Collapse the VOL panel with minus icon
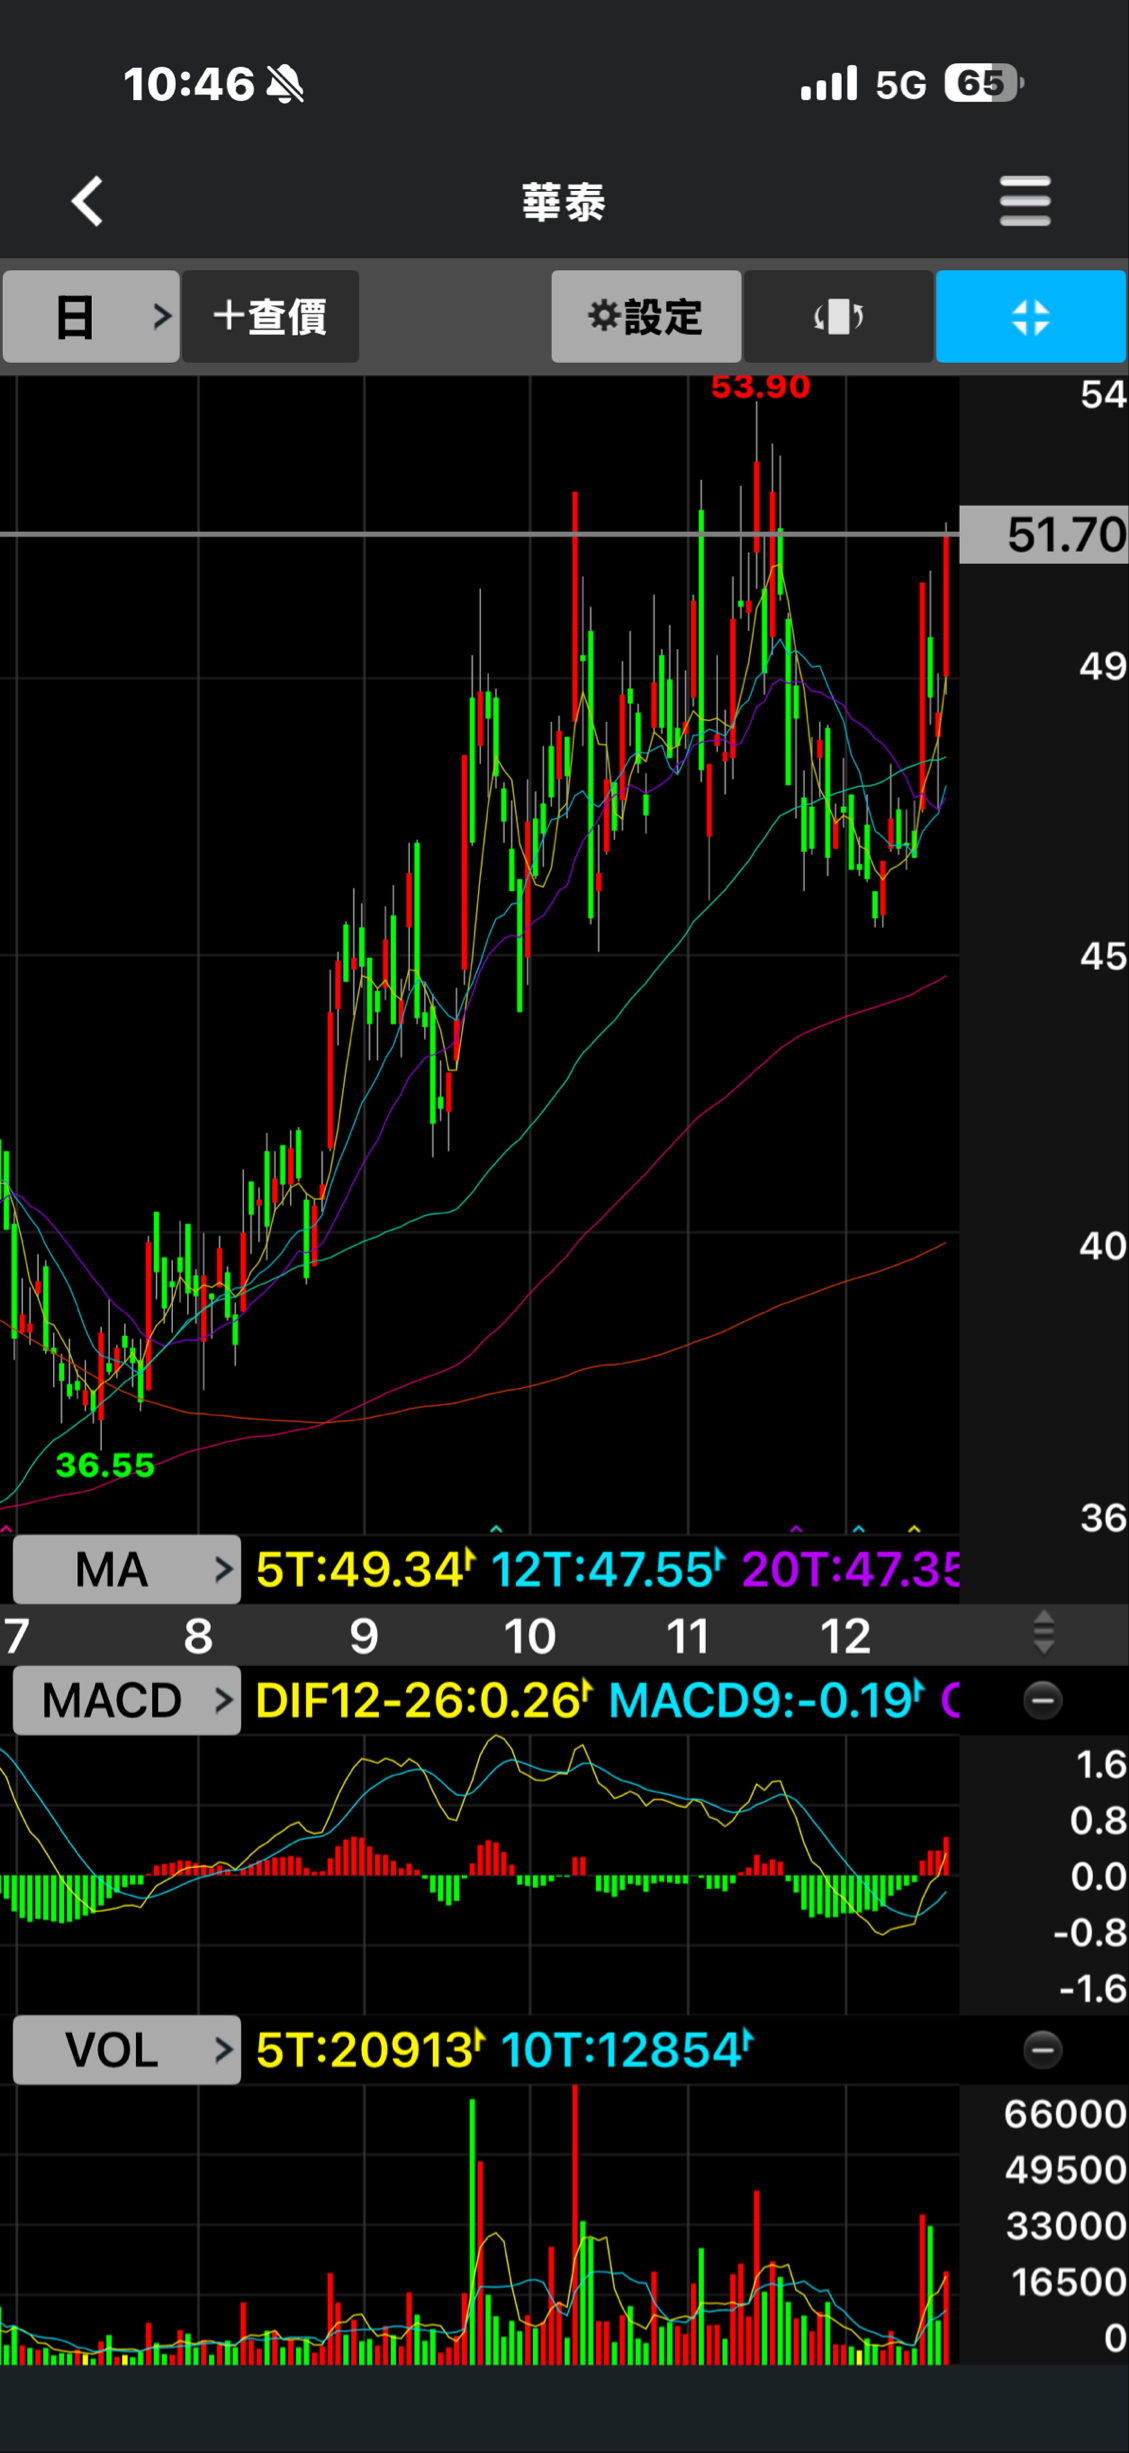1129x2453 pixels. (x=1042, y=2050)
